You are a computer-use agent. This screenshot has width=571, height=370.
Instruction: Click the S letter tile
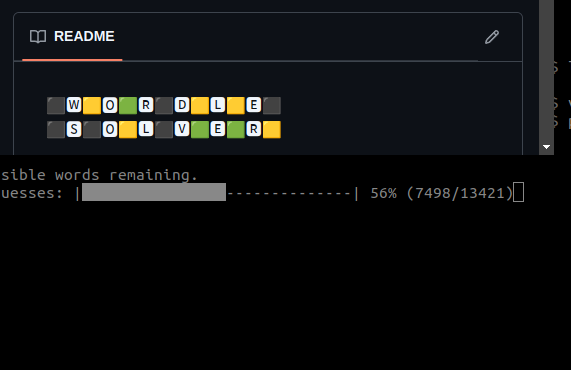tap(74, 129)
